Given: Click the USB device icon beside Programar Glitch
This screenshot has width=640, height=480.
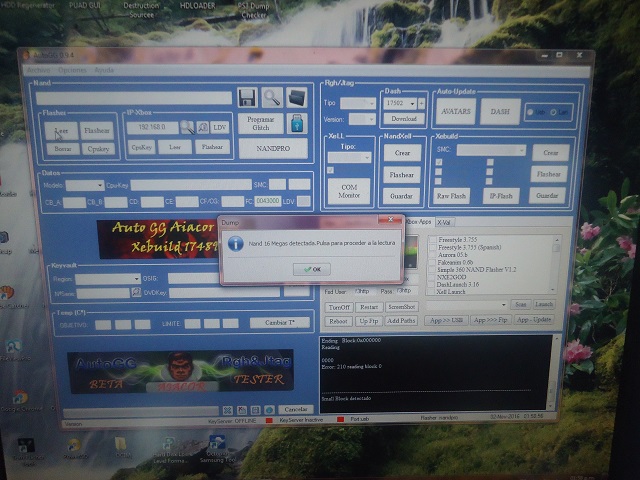Looking at the screenshot, I should [x=296, y=123].
